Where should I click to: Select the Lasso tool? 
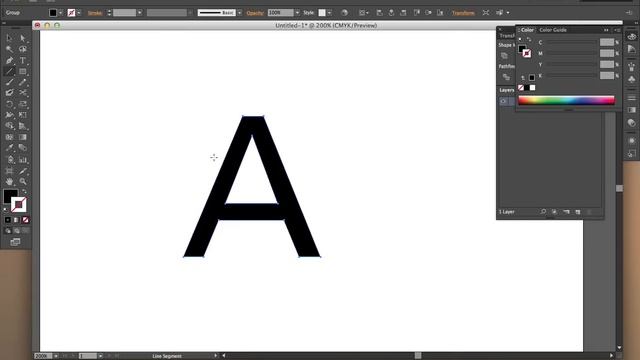click(x=22, y=49)
